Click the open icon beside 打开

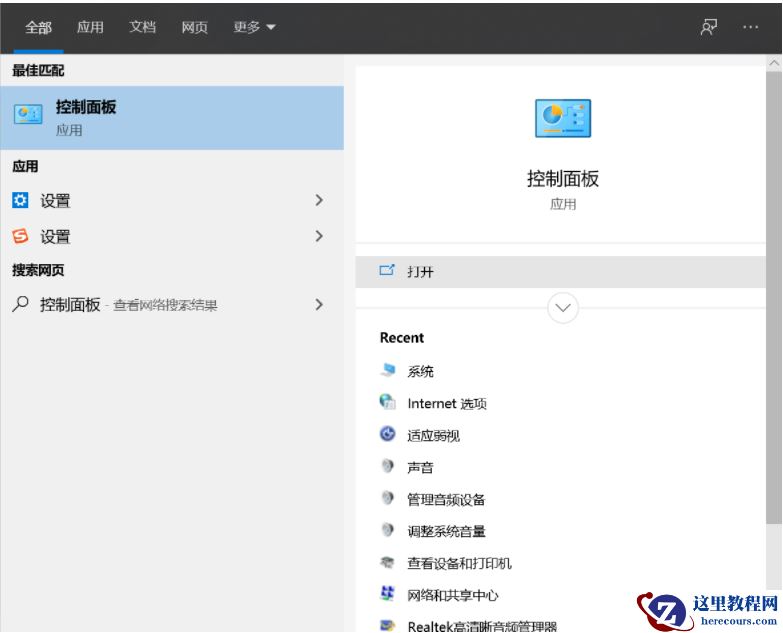coord(387,271)
